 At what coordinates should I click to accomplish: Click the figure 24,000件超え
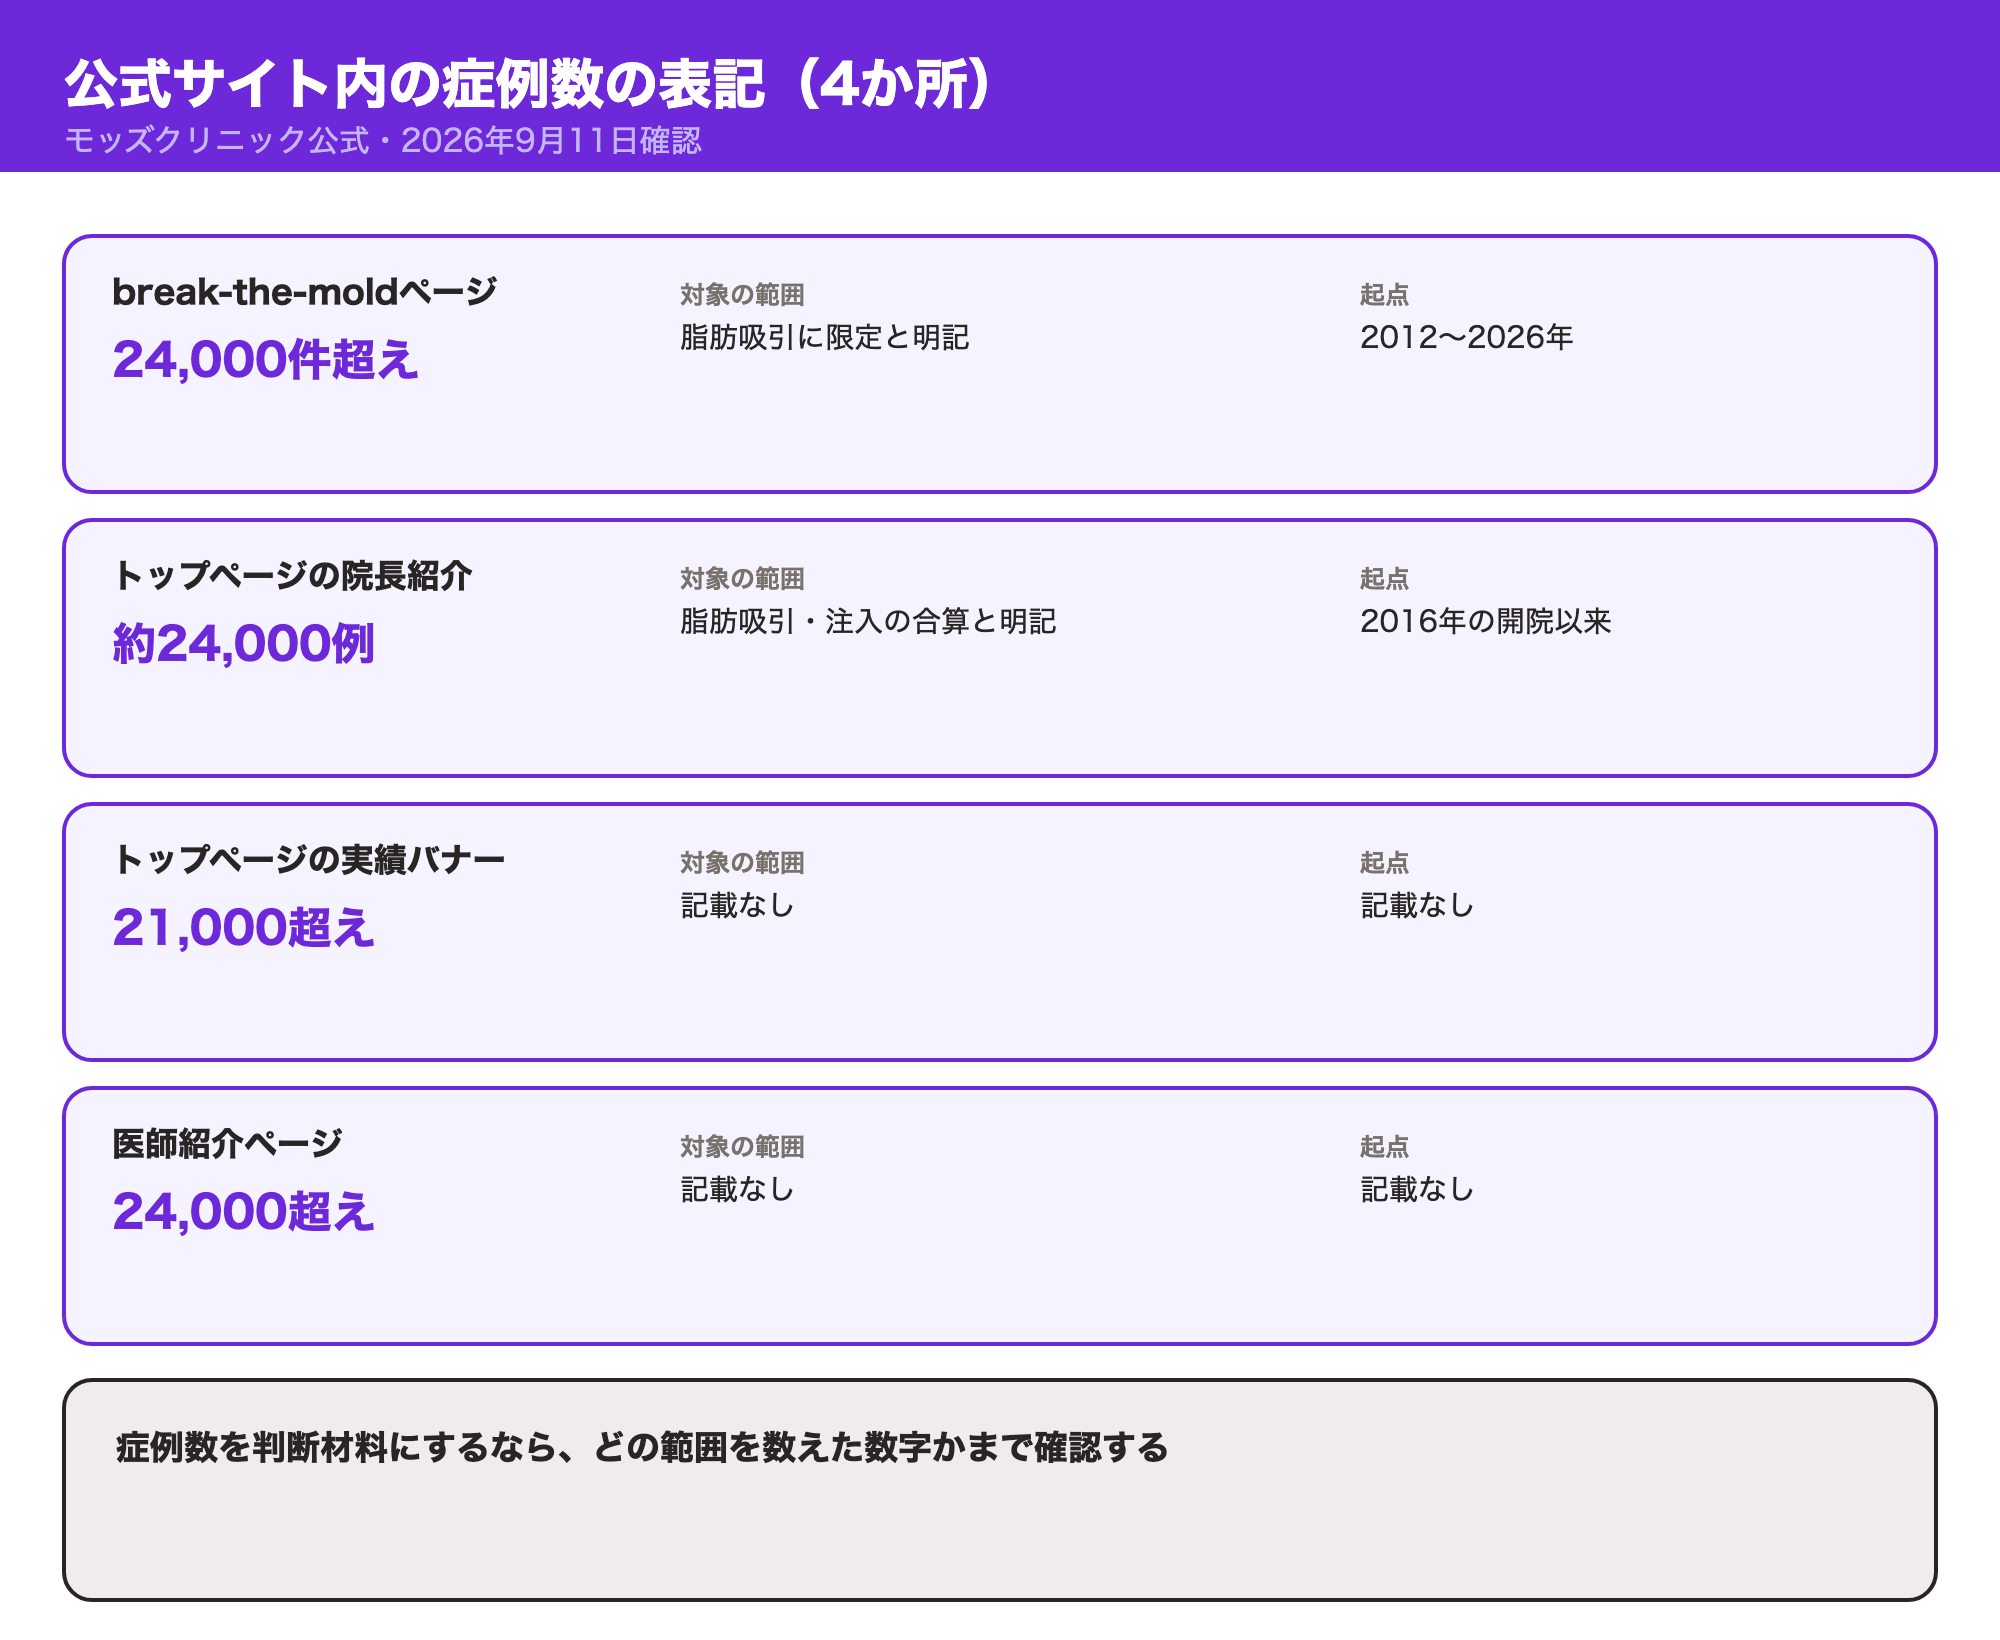[265, 359]
